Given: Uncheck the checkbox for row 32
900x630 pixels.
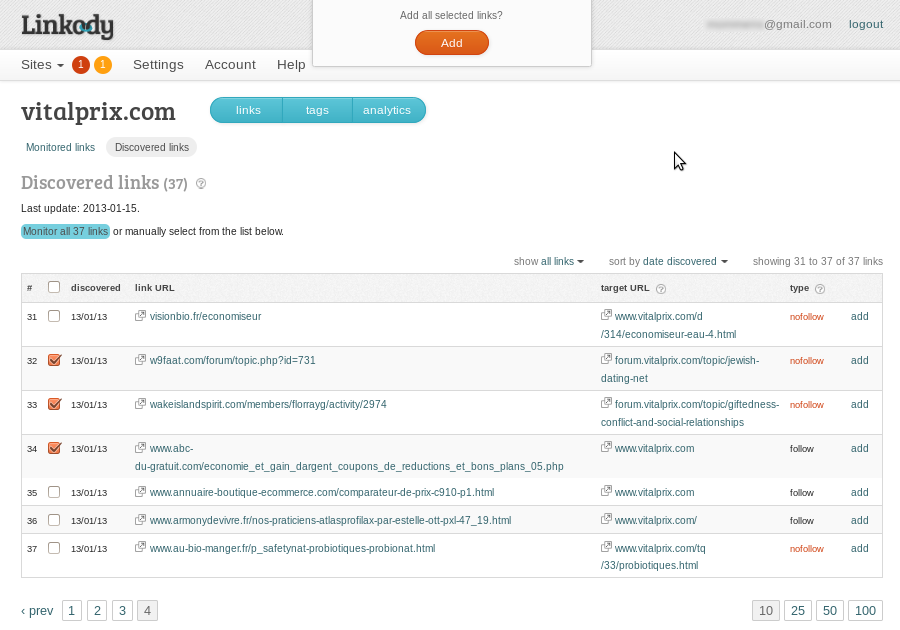Looking at the screenshot, I should click(x=54, y=360).
